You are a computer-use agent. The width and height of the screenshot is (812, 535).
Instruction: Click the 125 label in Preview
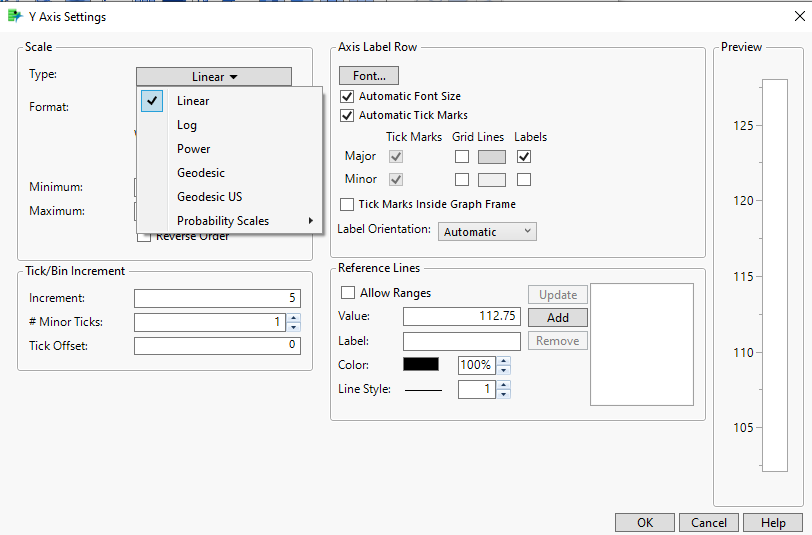(743, 125)
